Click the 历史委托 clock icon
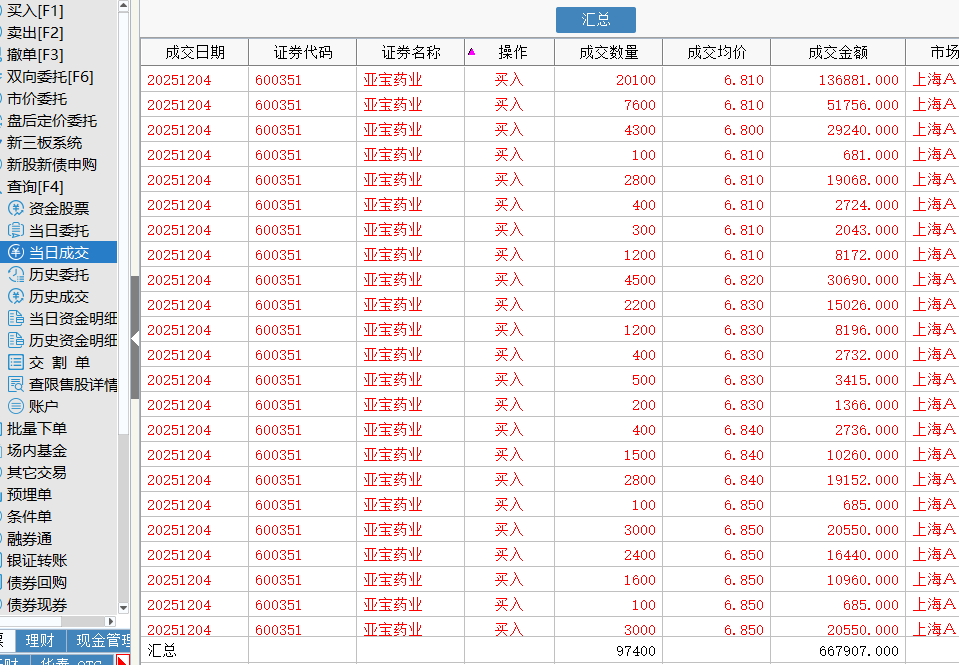The width and height of the screenshot is (959, 665). click(15, 275)
